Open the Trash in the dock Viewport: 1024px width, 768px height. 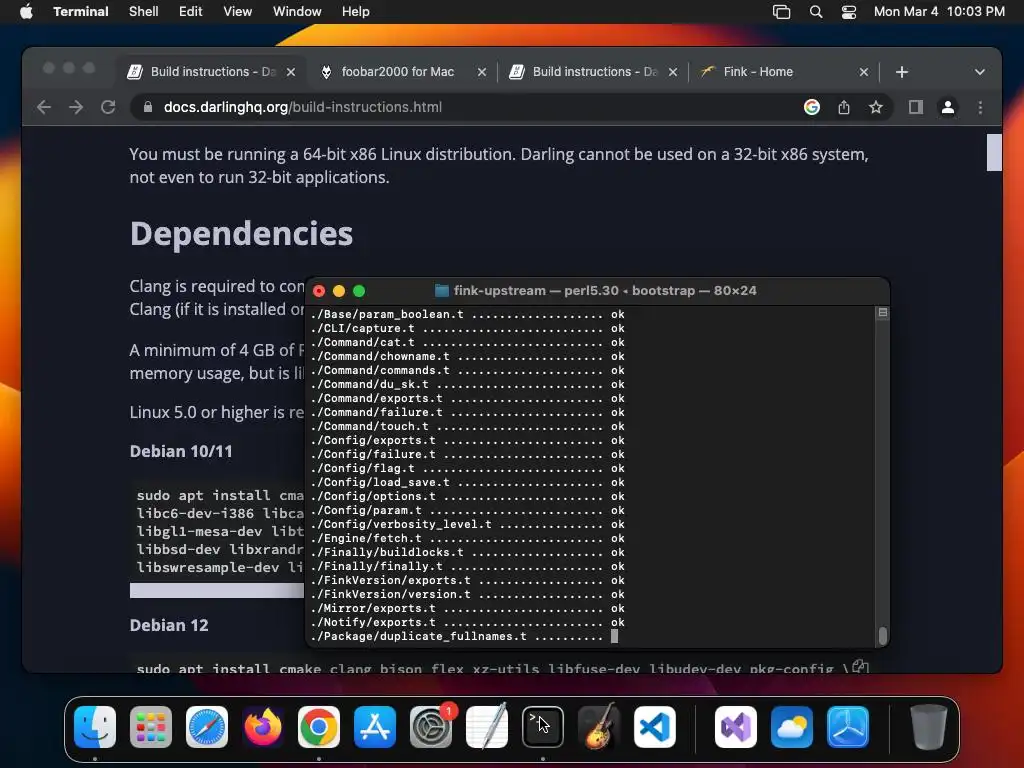928,726
